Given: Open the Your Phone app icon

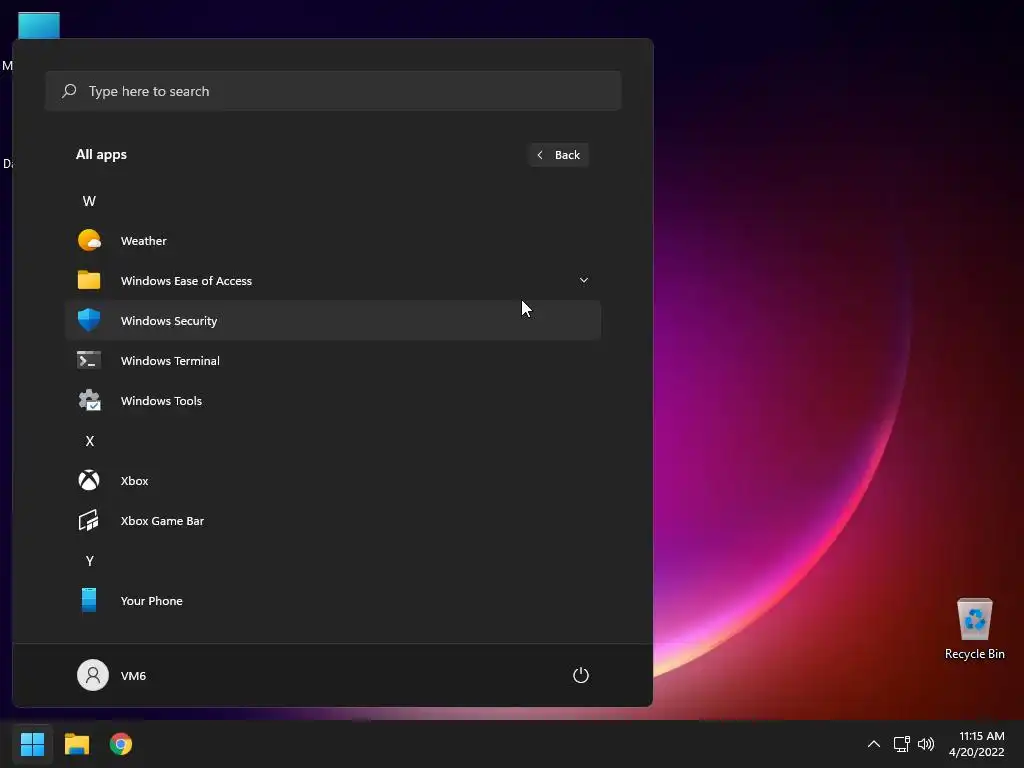Looking at the screenshot, I should click(x=89, y=600).
